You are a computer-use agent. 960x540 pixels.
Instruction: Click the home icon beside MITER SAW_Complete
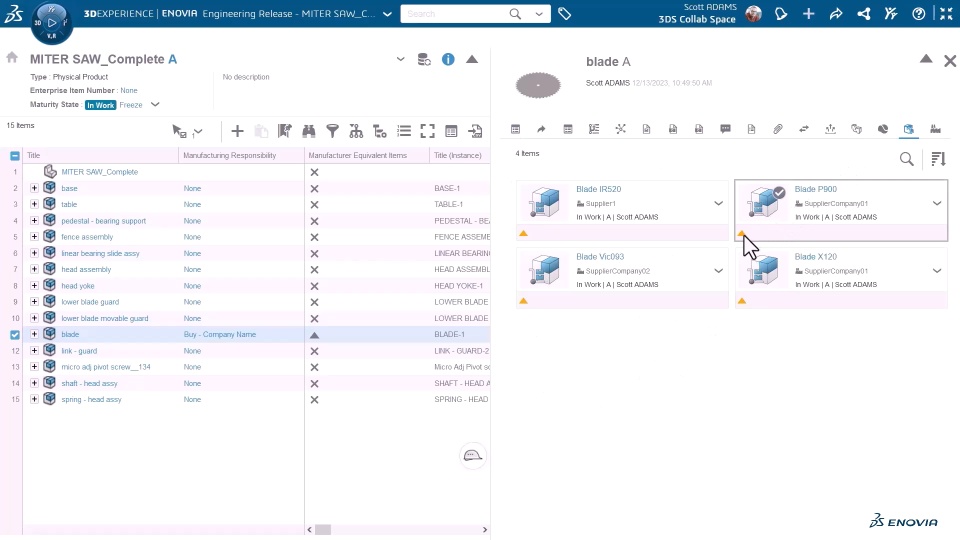pos(12,58)
